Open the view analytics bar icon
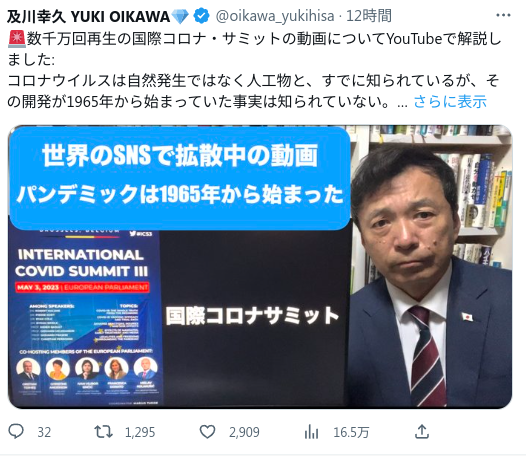 pos(312,432)
